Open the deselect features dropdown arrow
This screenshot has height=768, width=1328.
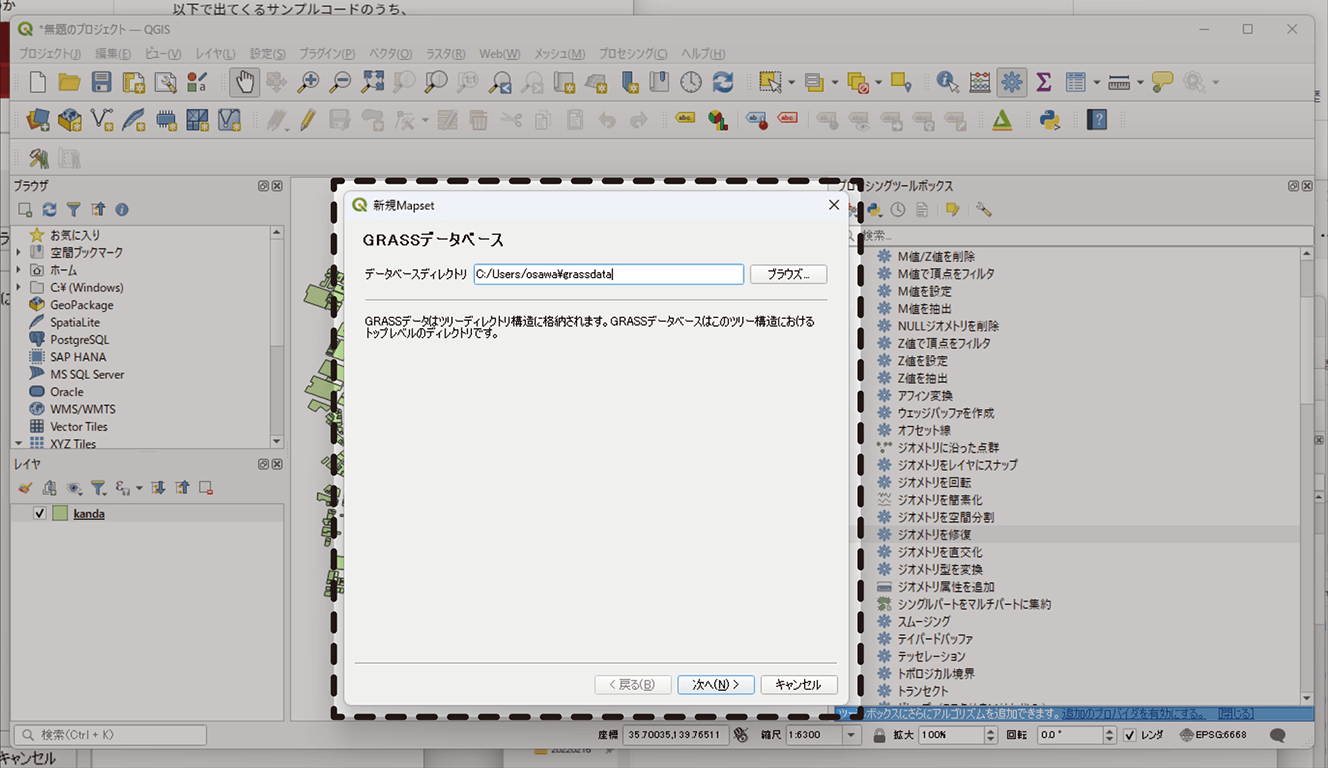[x=878, y=83]
